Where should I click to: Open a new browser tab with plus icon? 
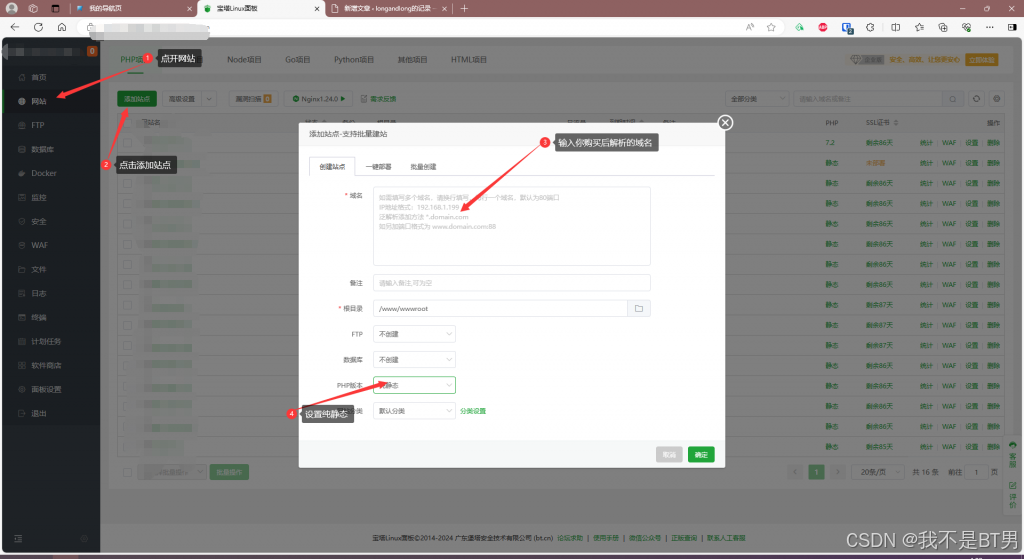tap(464, 8)
